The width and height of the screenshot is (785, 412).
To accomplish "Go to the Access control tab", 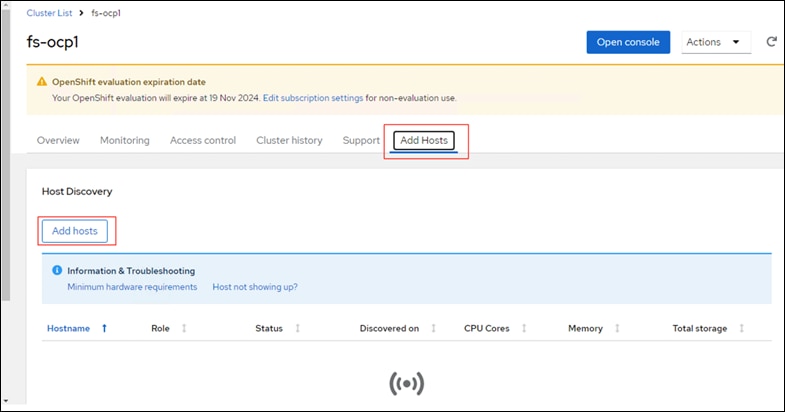I will click(x=203, y=140).
